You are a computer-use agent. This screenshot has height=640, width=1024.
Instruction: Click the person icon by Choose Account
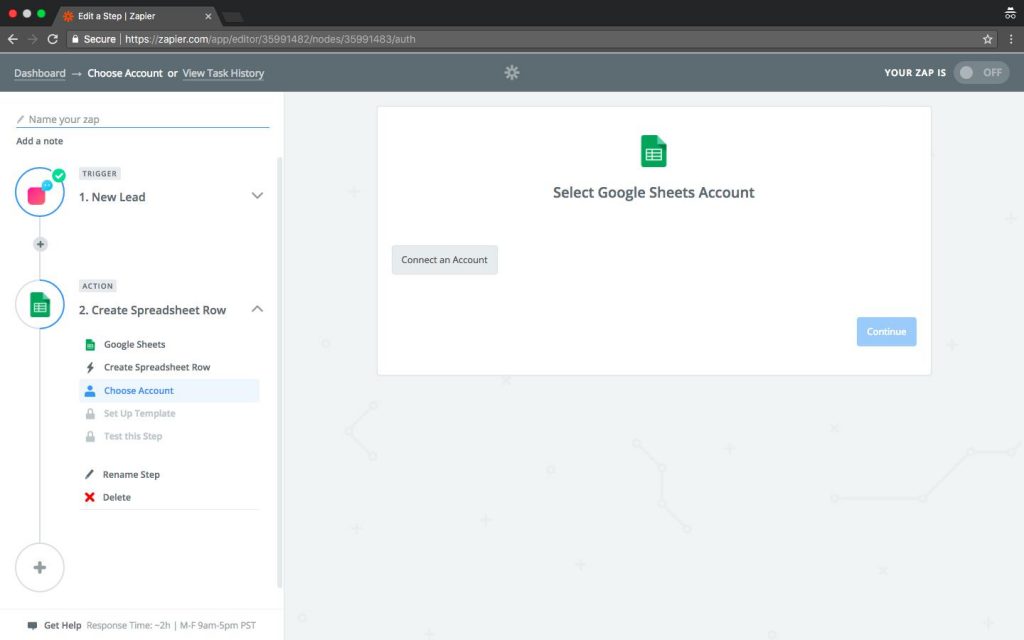pos(90,391)
